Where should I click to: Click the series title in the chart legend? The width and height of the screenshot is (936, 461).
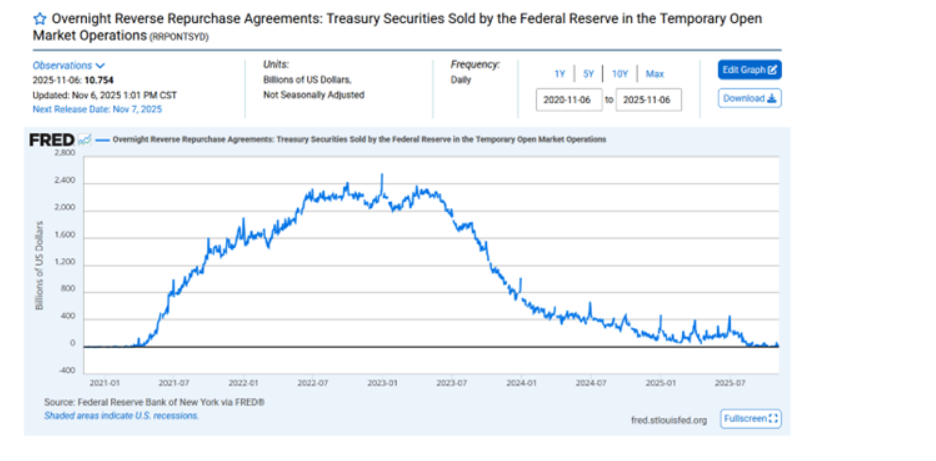click(x=360, y=140)
